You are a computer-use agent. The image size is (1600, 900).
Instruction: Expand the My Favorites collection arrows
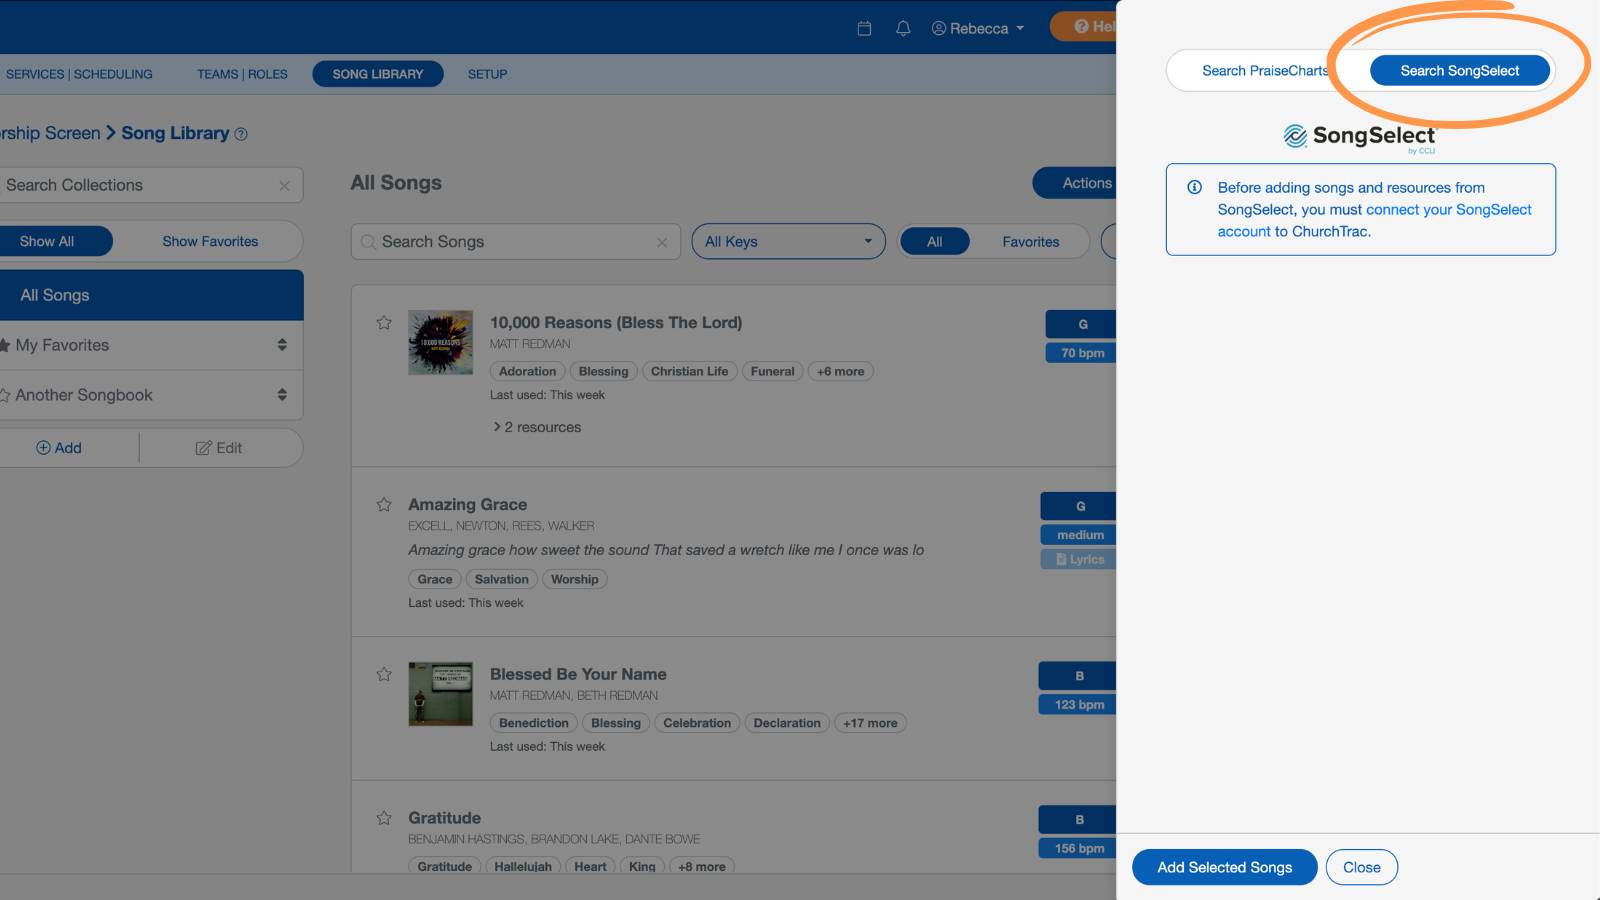click(x=282, y=345)
